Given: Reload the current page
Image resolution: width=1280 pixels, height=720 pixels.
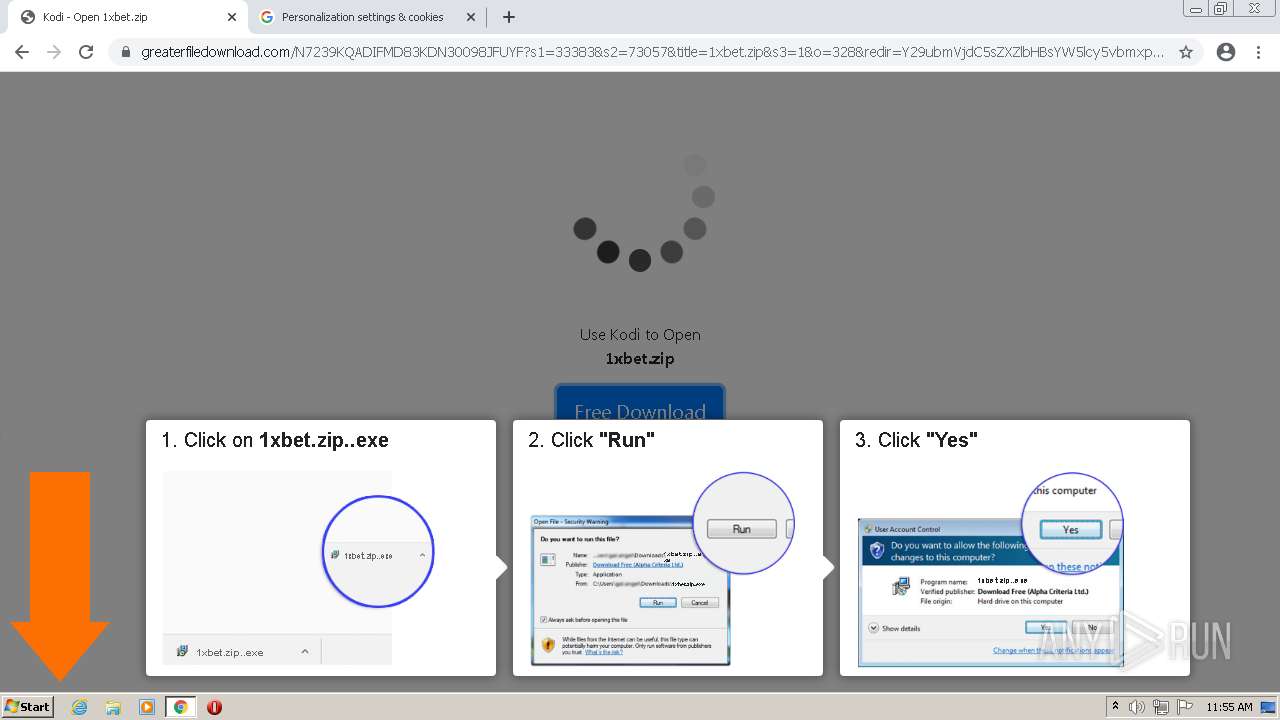Looking at the screenshot, I should tap(86, 52).
